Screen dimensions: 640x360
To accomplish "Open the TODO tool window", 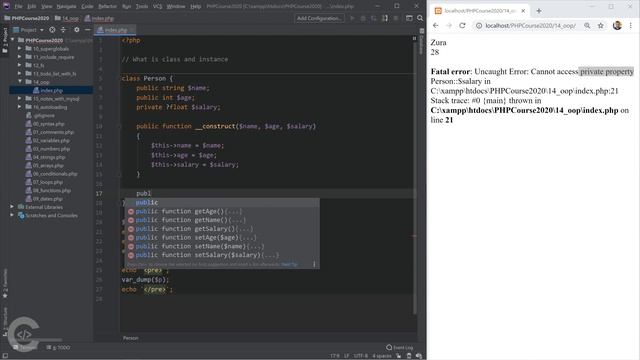I will click(x=58, y=347).
